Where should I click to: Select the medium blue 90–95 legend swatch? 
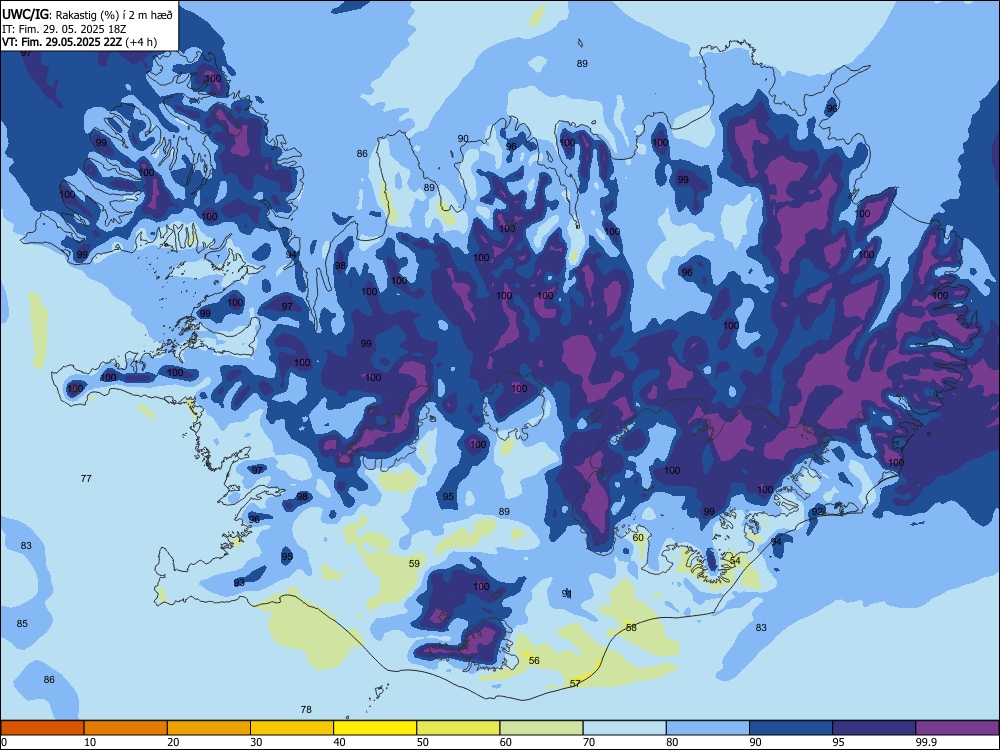[791, 728]
